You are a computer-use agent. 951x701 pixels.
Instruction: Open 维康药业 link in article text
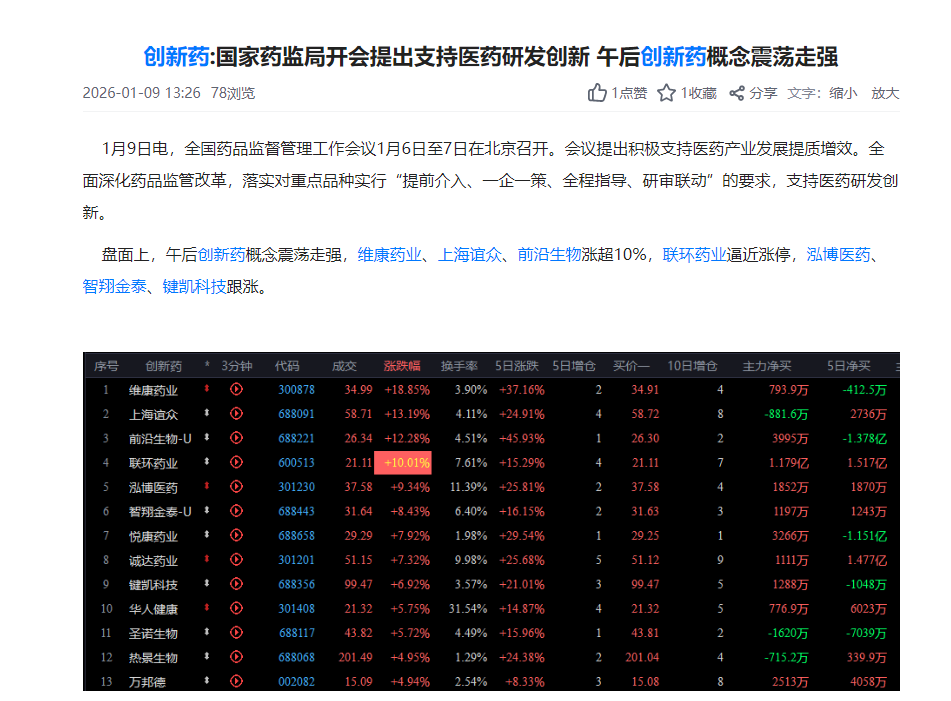[x=389, y=255]
